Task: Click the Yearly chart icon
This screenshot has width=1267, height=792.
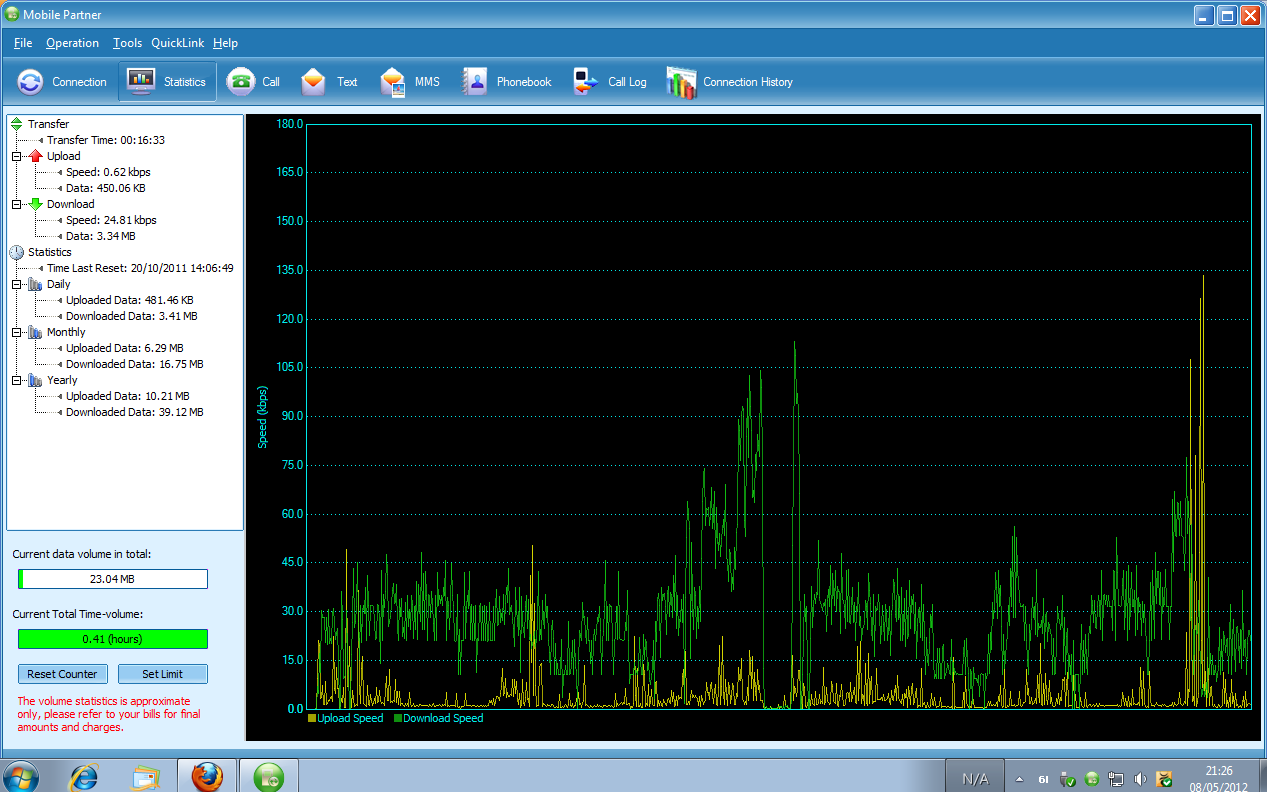Action: click(x=36, y=380)
